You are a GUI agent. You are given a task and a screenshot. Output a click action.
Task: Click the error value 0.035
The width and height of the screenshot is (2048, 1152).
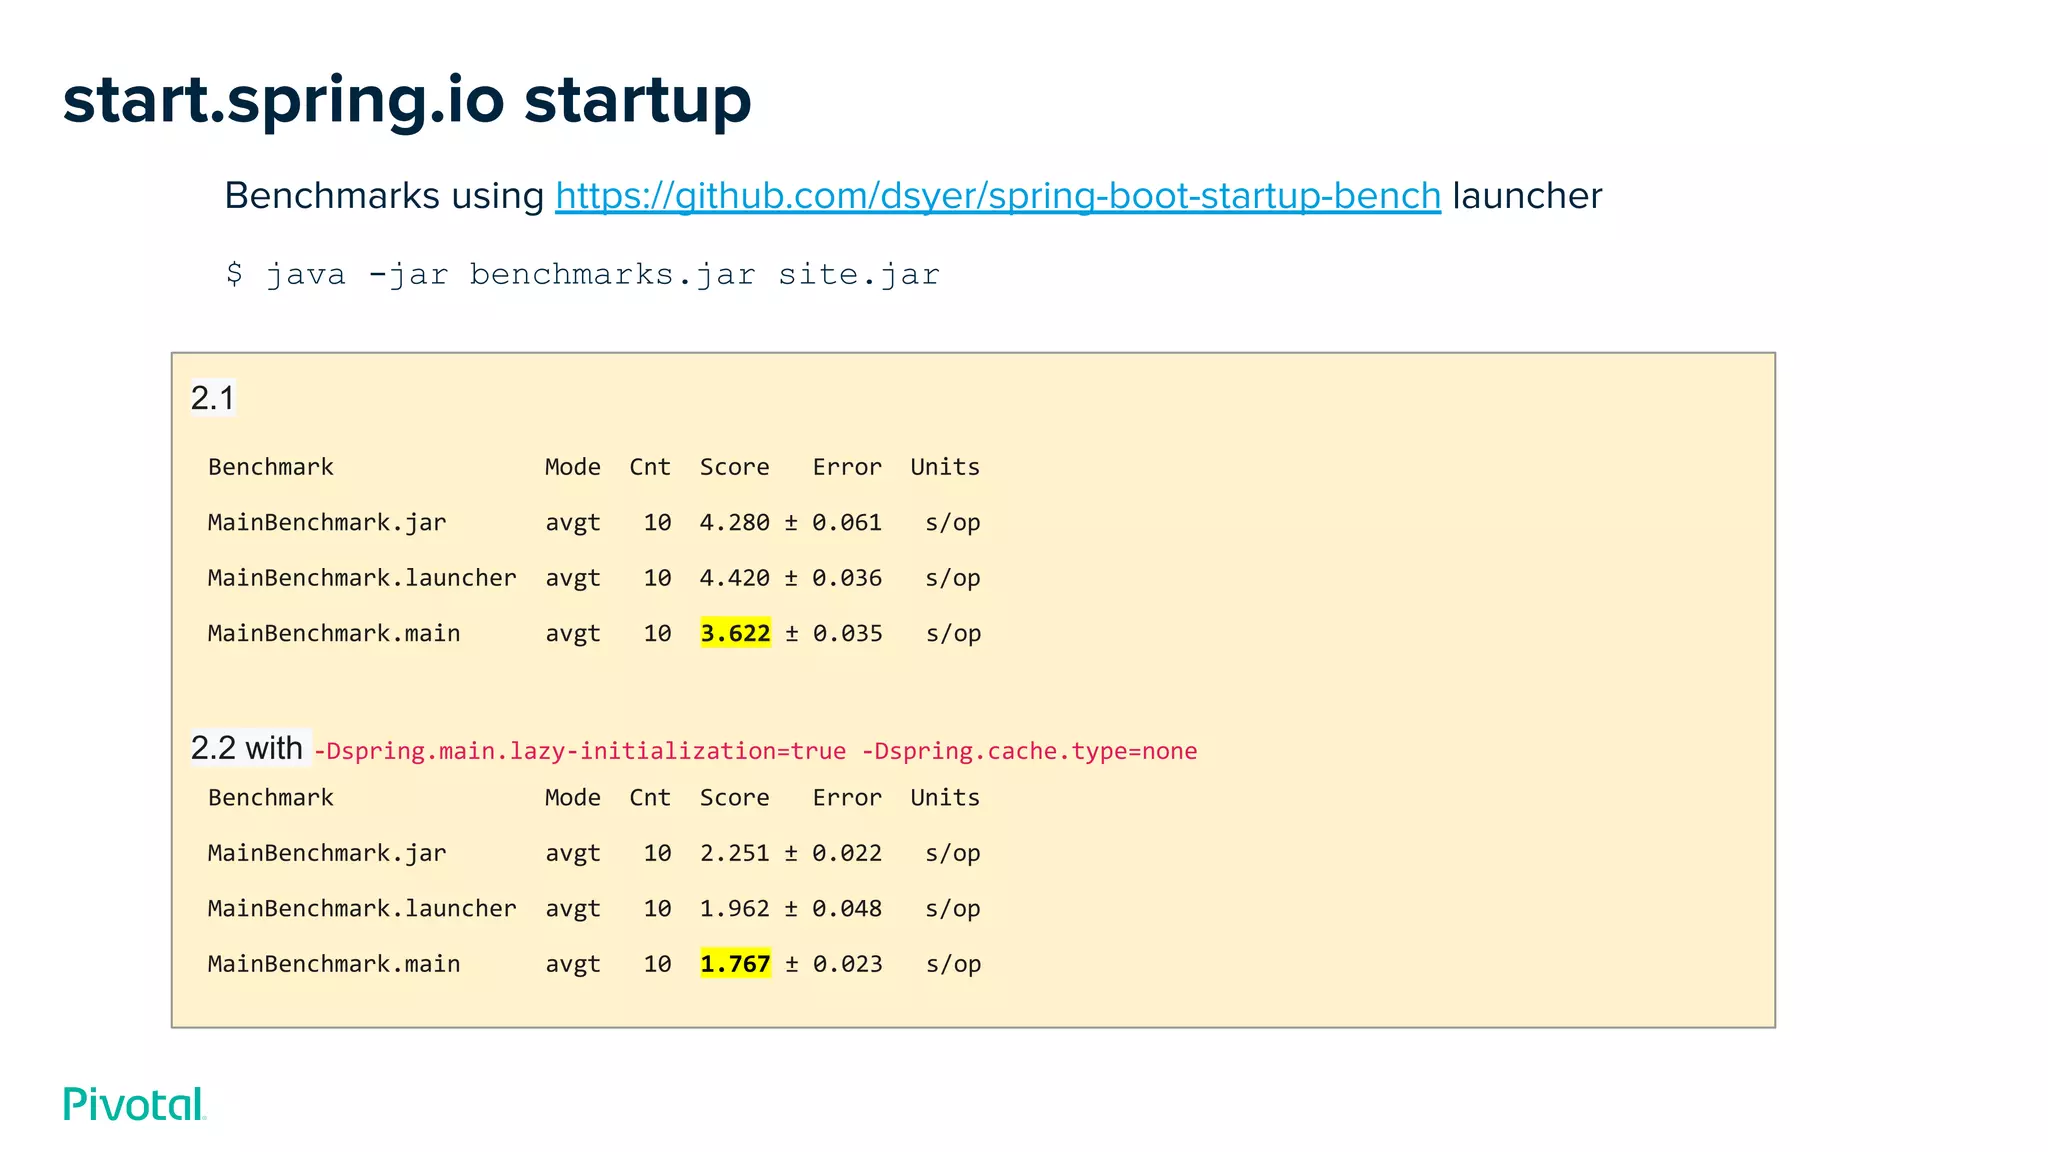(848, 634)
